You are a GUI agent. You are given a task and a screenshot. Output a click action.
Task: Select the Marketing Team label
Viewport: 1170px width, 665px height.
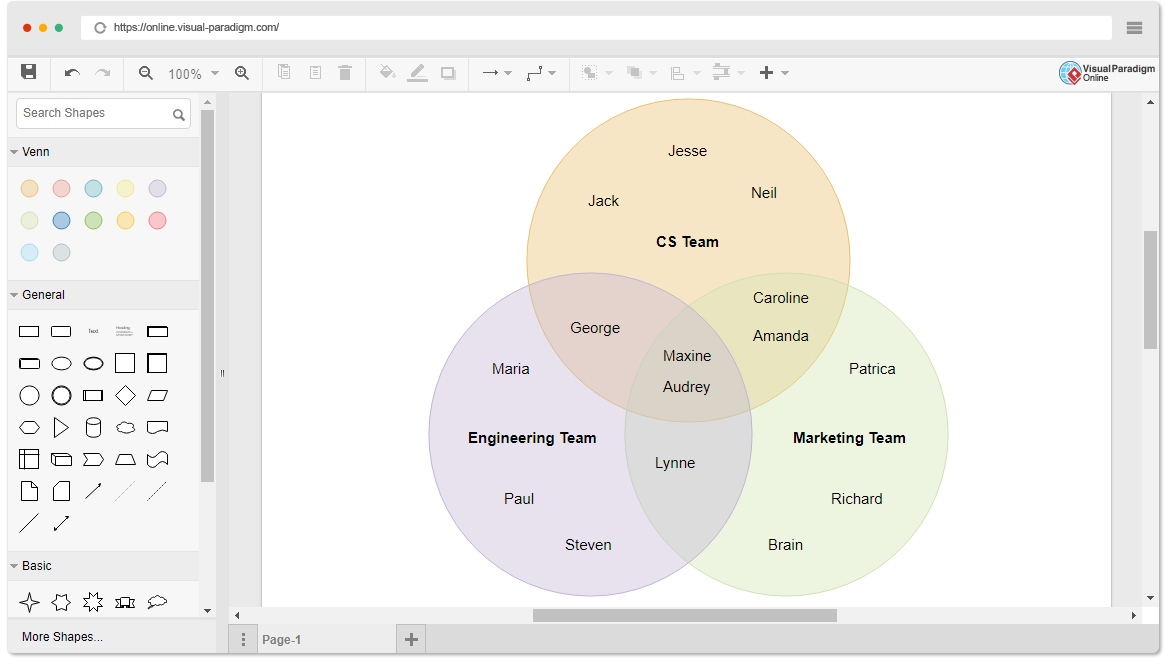tap(849, 438)
